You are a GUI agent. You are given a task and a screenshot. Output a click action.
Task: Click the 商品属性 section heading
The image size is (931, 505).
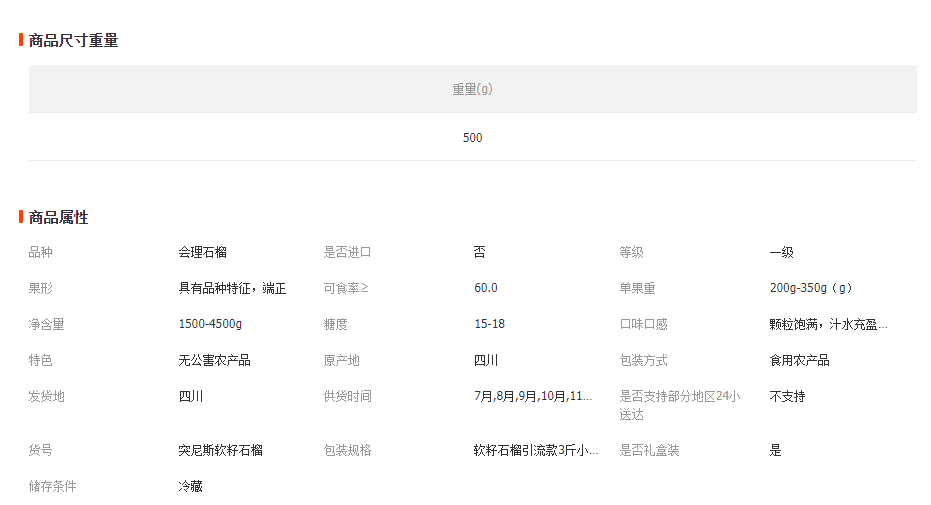pos(58,217)
